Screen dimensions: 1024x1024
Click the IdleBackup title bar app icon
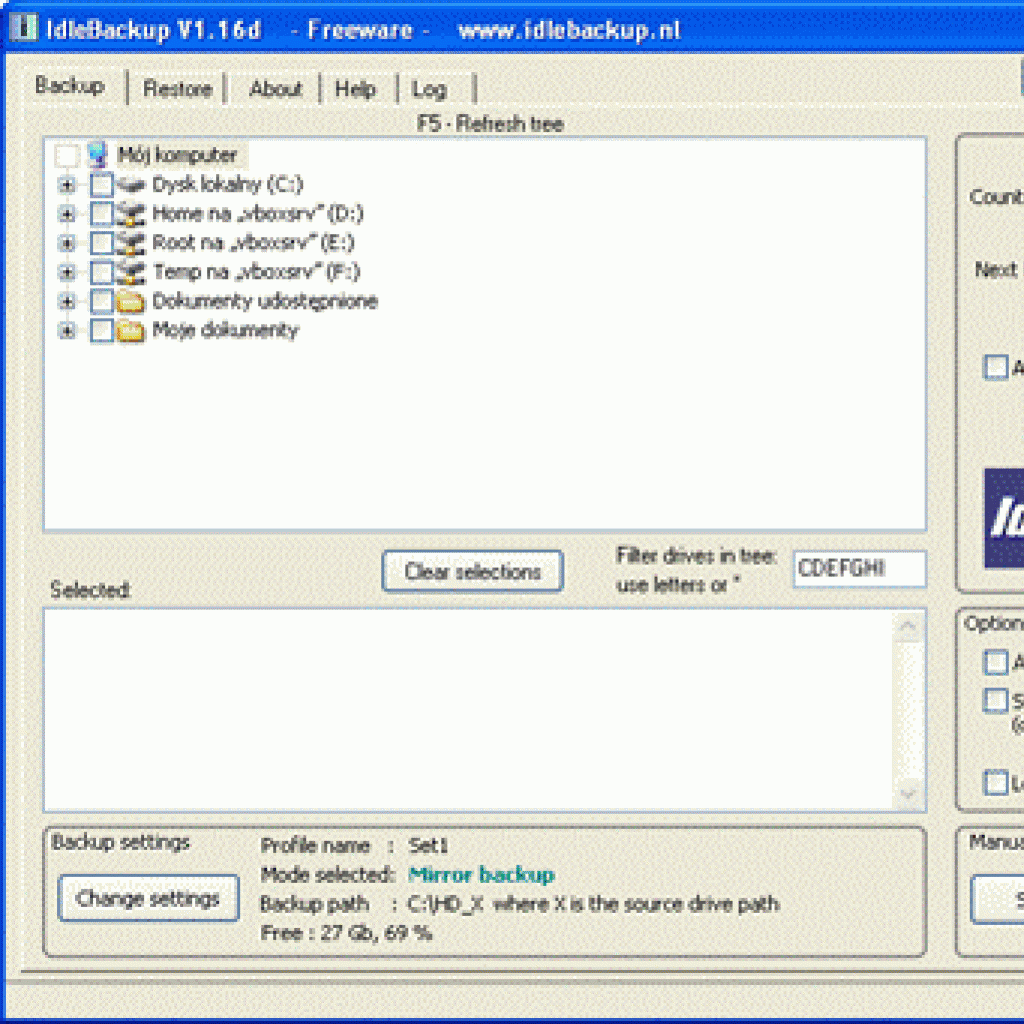point(24,27)
